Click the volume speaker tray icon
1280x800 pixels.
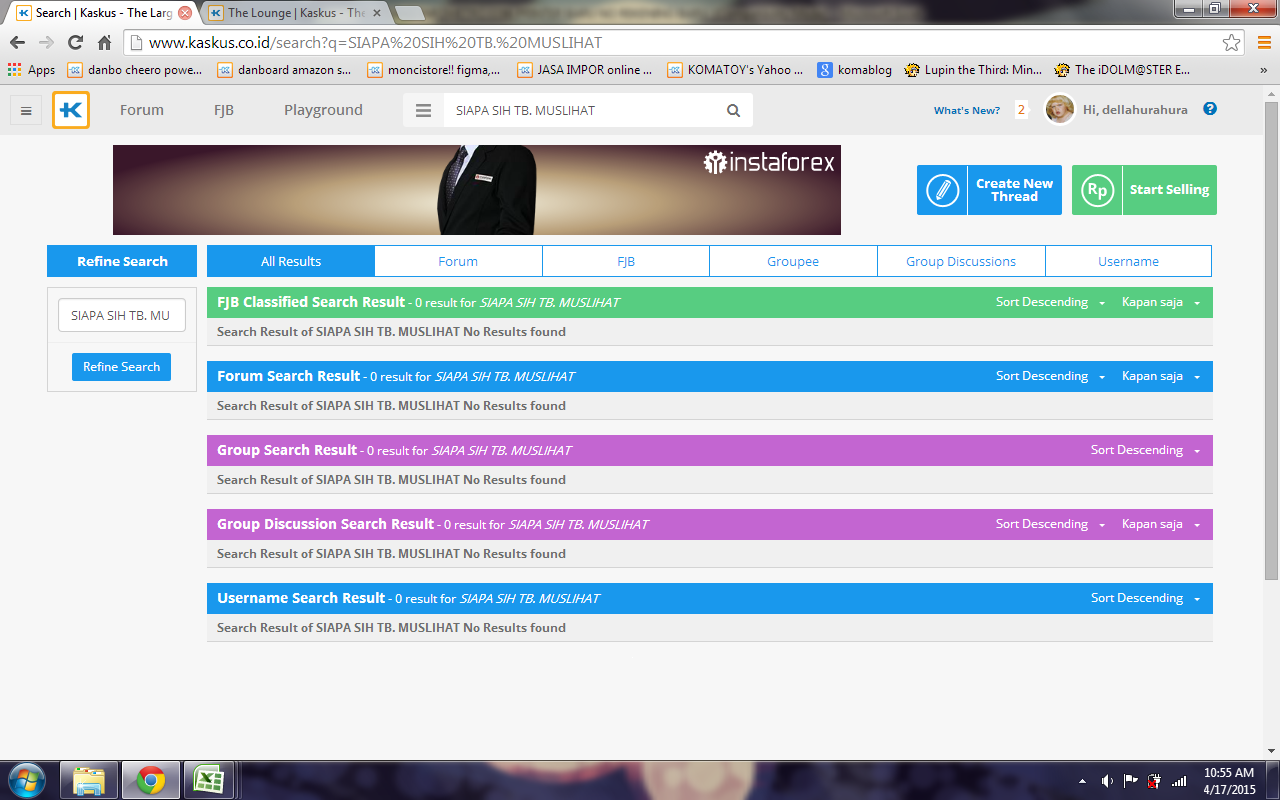coord(1107,781)
